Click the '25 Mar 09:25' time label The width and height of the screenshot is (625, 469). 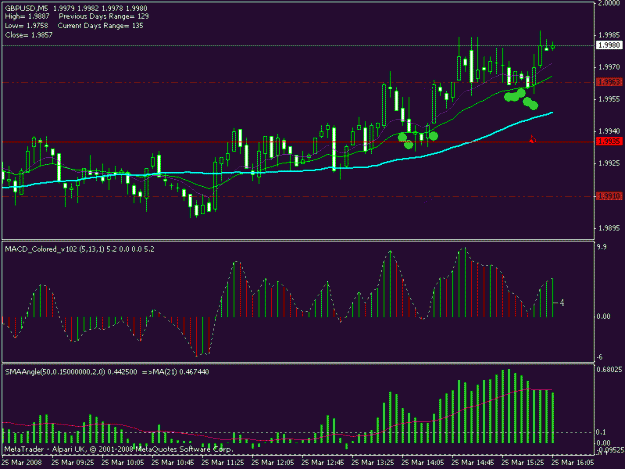[x=73, y=463]
